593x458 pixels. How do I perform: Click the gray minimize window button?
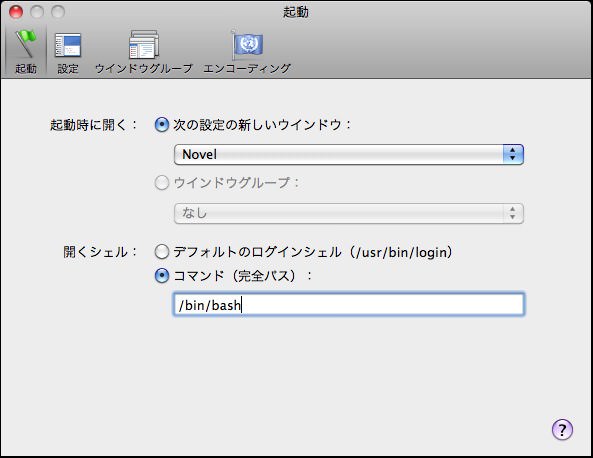[37, 12]
